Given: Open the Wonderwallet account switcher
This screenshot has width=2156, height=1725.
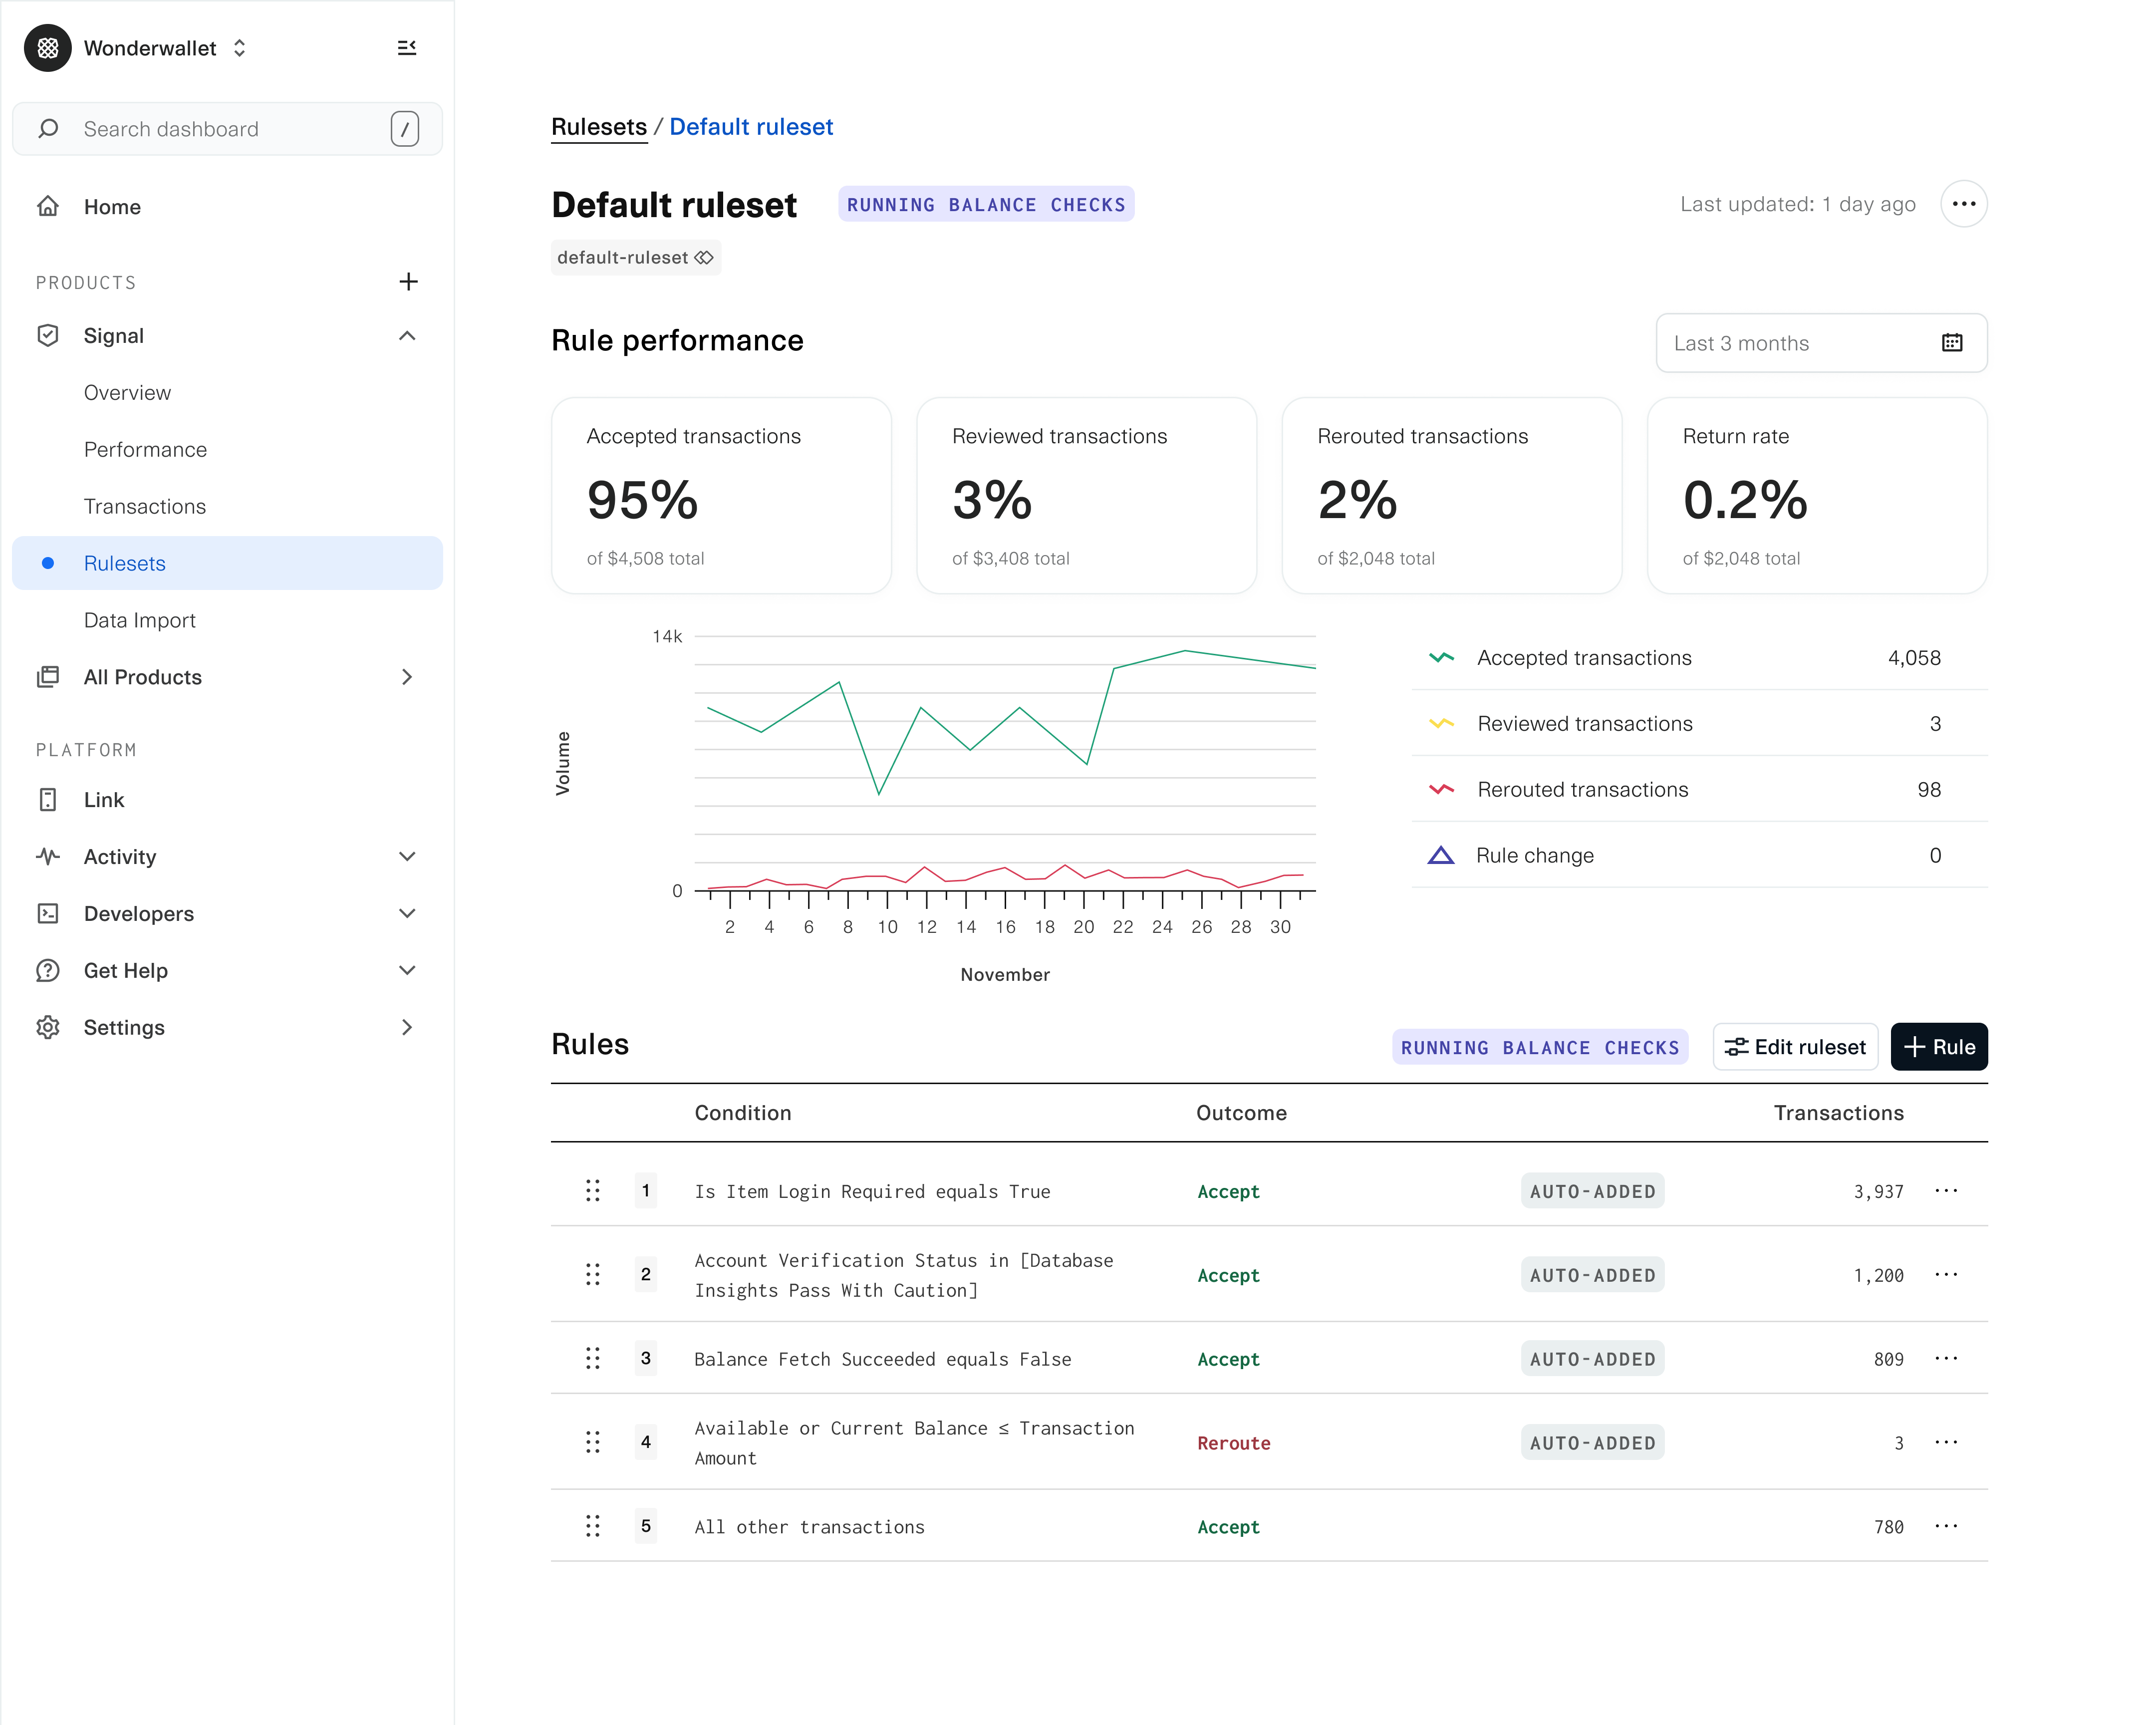Looking at the screenshot, I should tap(240, 48).
